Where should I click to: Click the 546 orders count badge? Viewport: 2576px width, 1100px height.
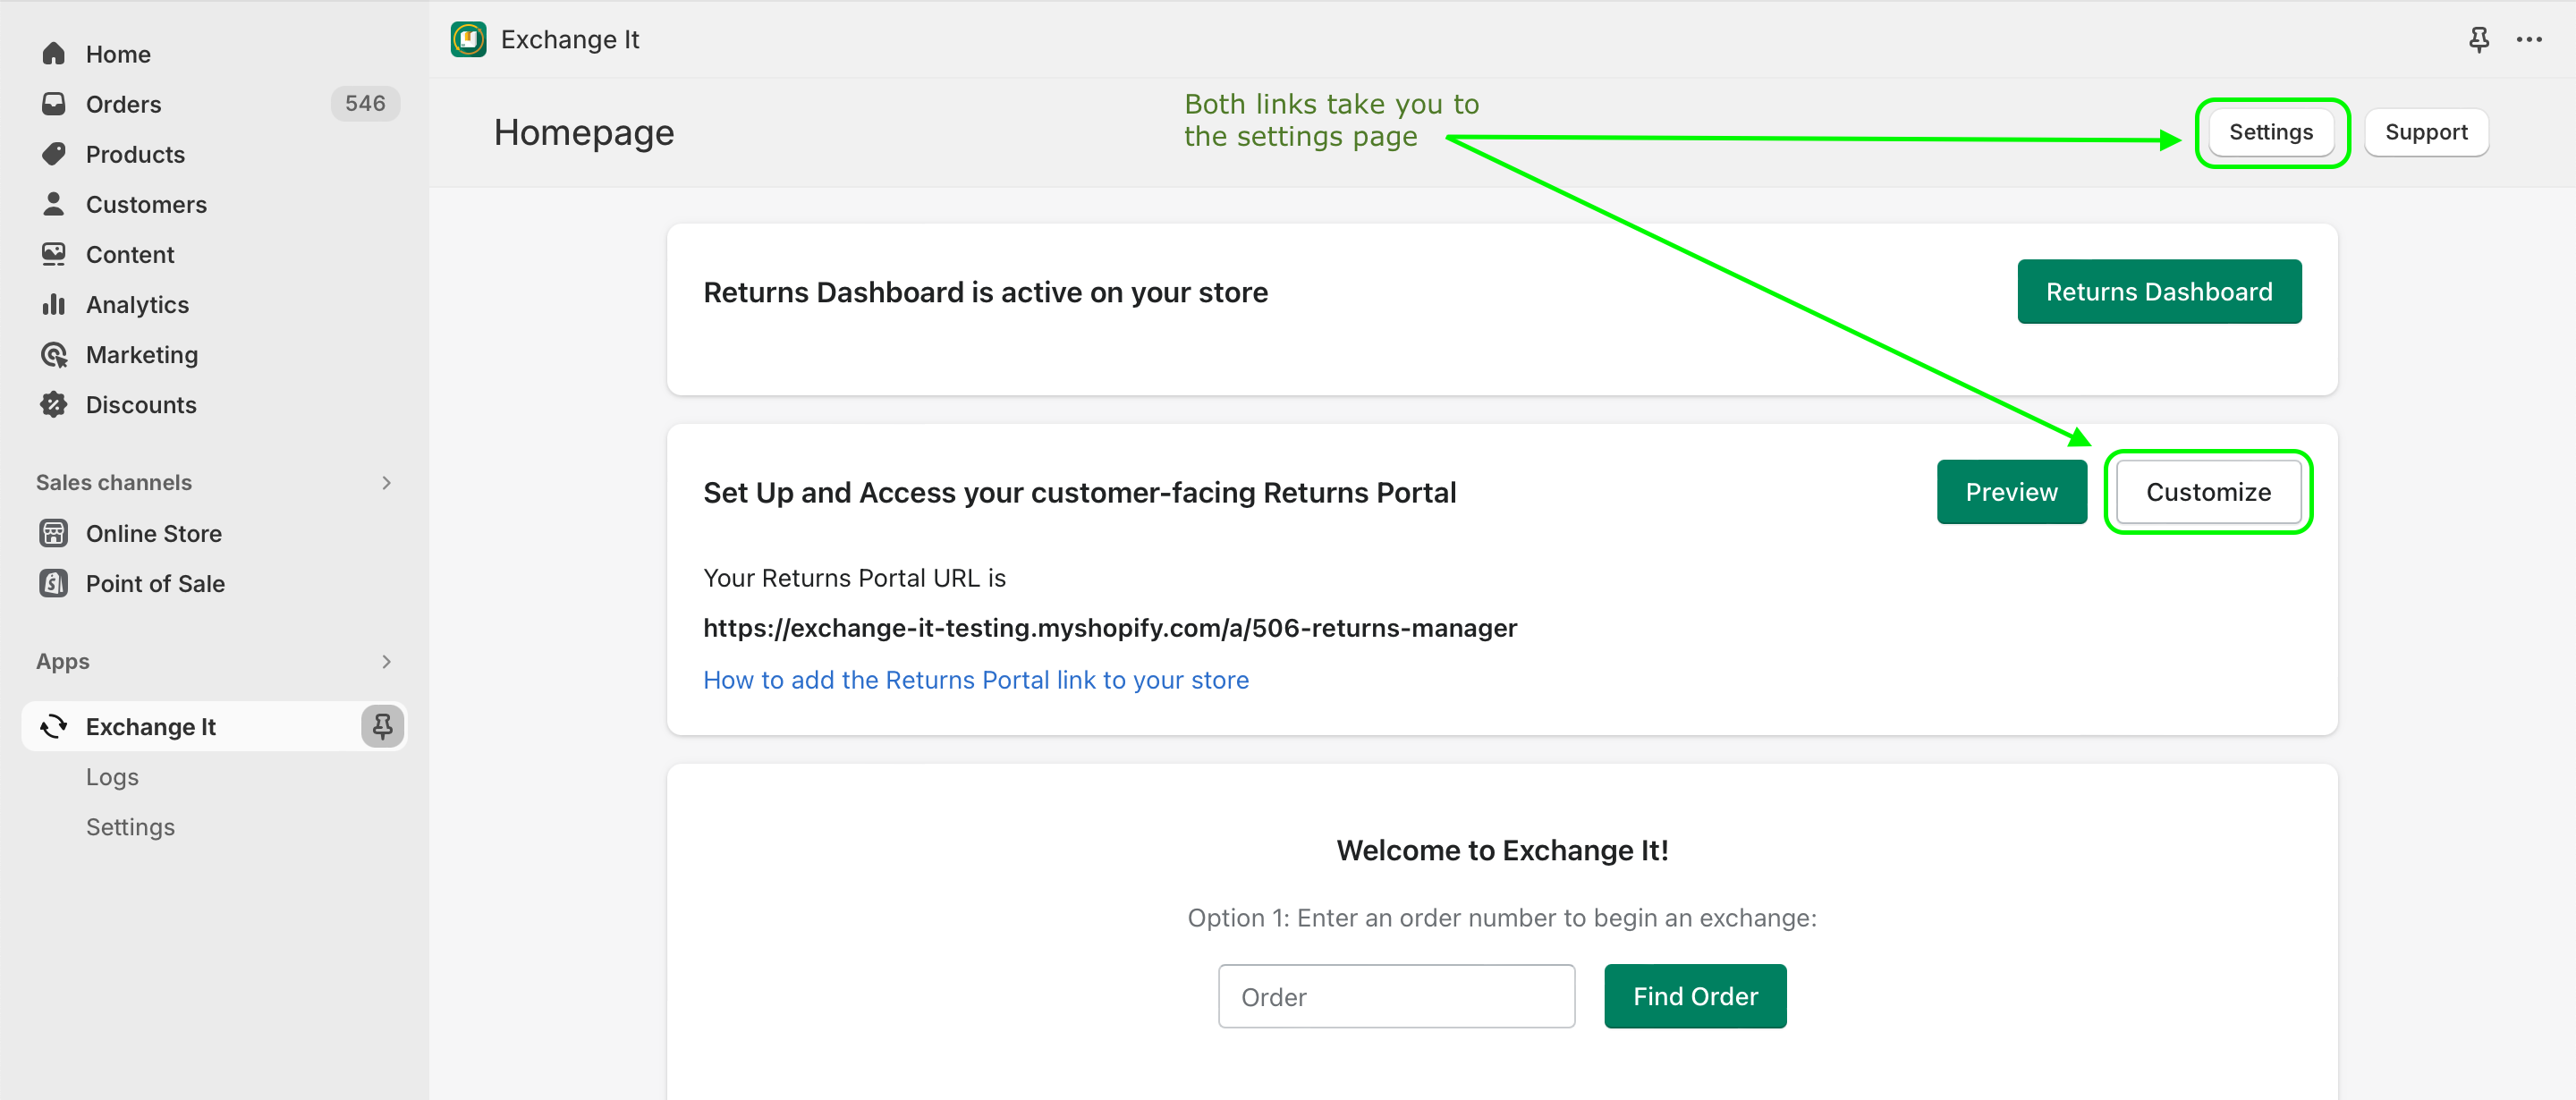(365, 103)
